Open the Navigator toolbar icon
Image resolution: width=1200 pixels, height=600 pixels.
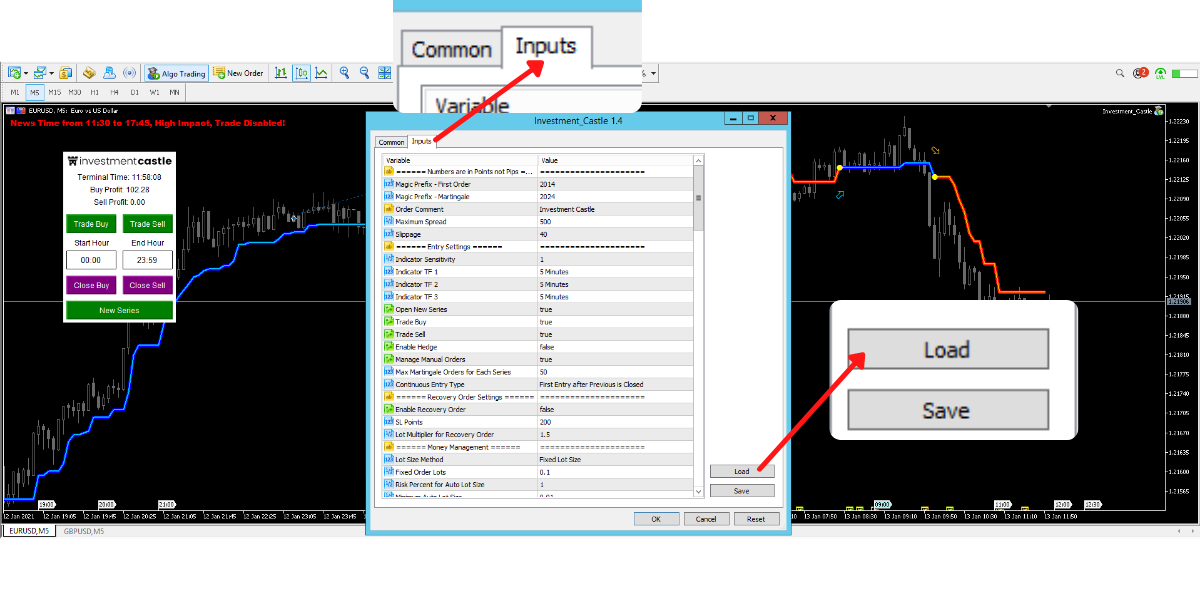click(x=109, y=73)
